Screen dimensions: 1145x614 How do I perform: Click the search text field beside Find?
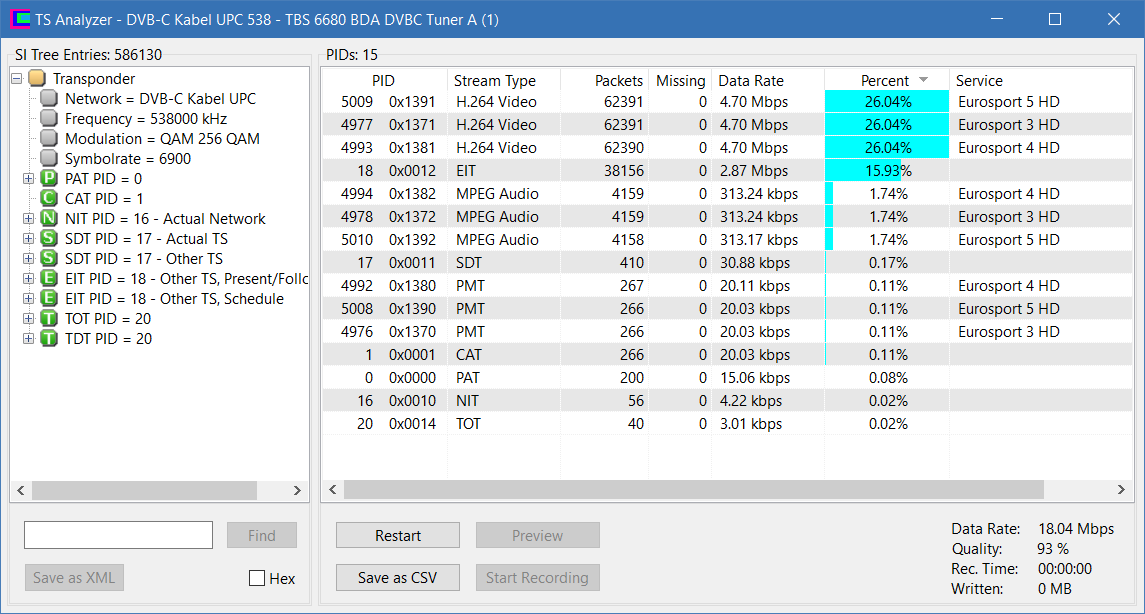click(x=118, y=535)
